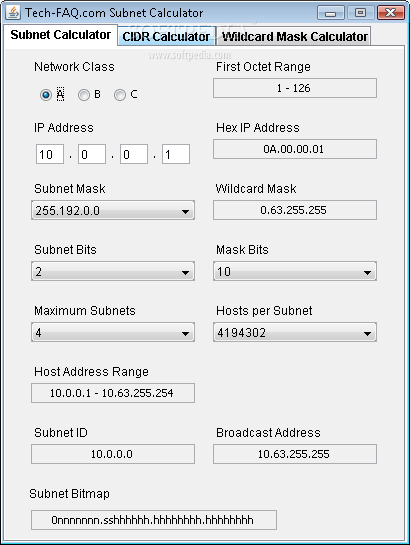The height and width of the screenshot is (545, 410).
Task: Click the First Octet Range label
Action: 263,67
